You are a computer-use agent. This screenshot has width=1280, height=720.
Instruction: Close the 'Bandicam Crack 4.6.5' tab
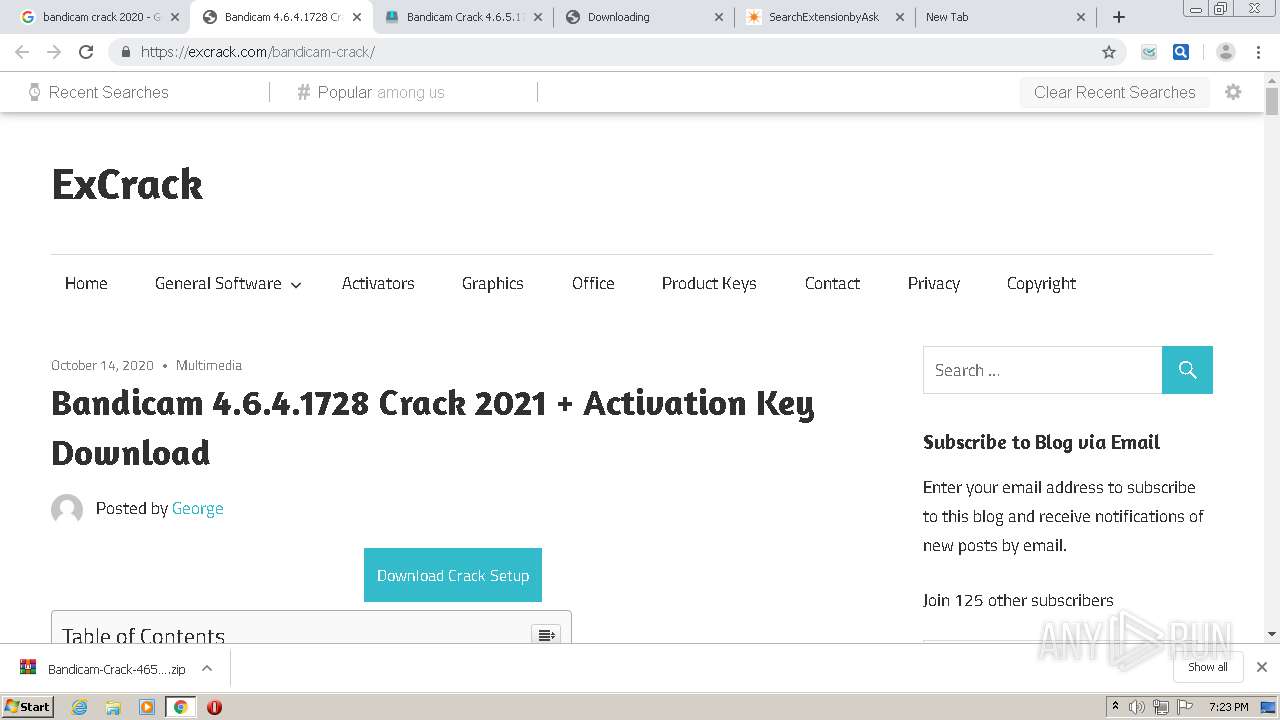(537, 17)
